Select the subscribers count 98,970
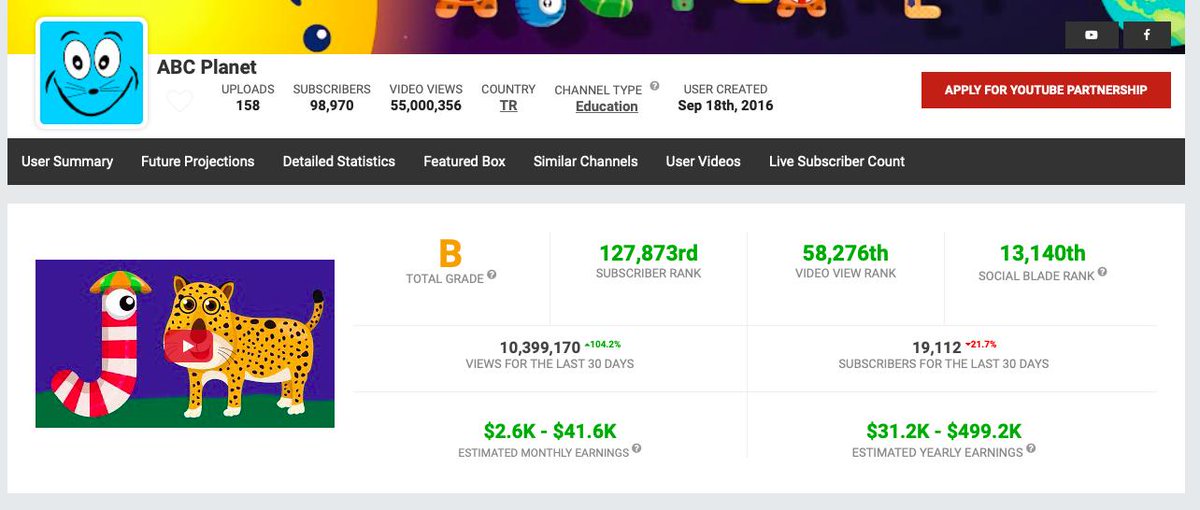Viewport: 1200px width, 510px height. (332, 105)
